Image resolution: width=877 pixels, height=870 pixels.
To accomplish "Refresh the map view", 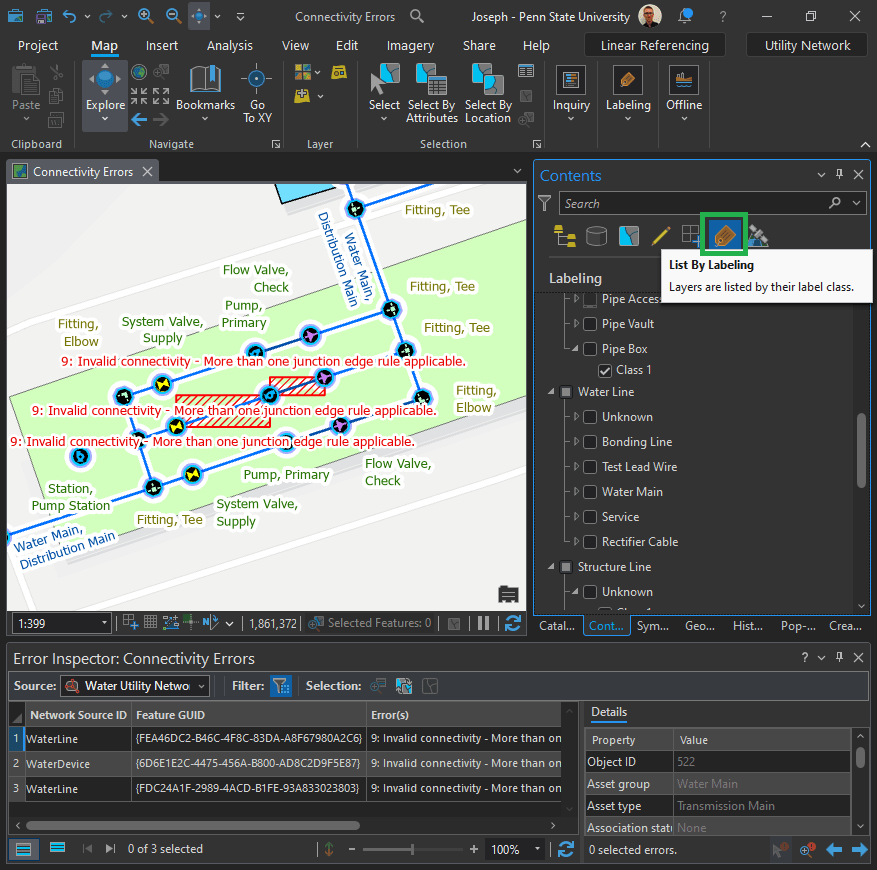I will click(x=513, y=623).
